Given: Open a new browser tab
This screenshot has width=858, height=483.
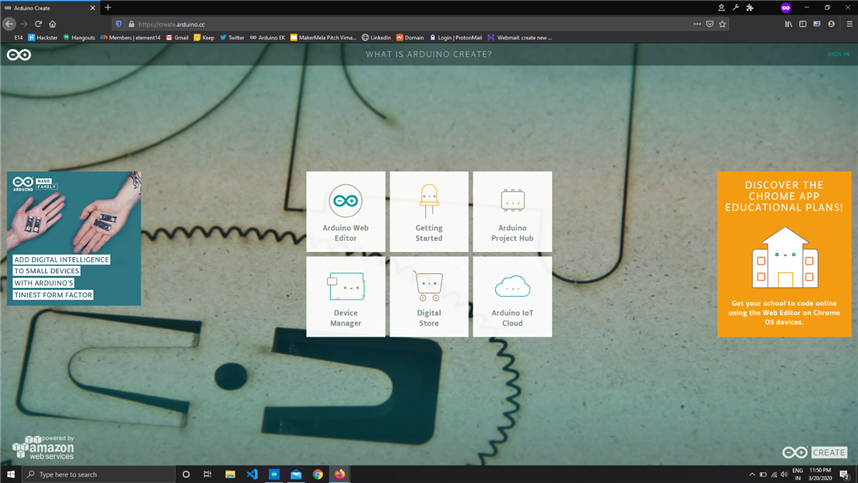Looking at the screenshot, I should pyautogui.click(x=108, y=8).
